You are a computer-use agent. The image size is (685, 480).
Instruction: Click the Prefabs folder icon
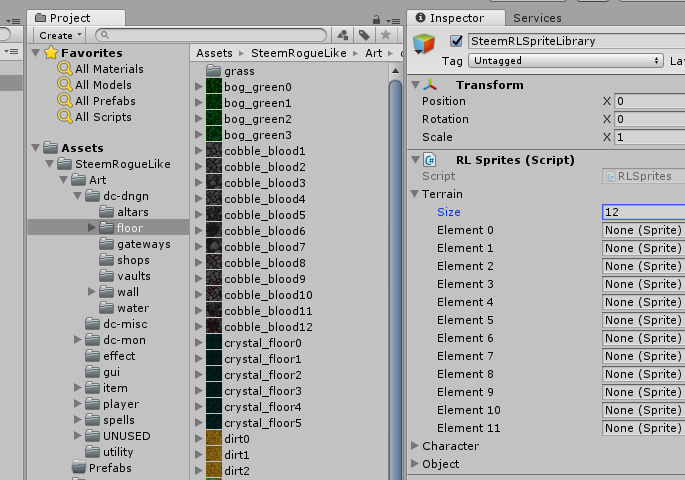coord(79,467)
